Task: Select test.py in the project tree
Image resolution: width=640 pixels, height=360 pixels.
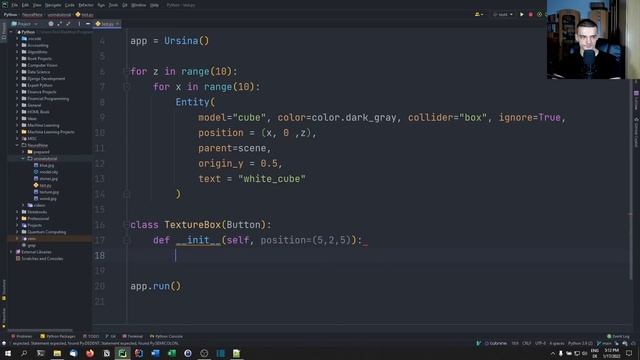Action: point(42,185)
